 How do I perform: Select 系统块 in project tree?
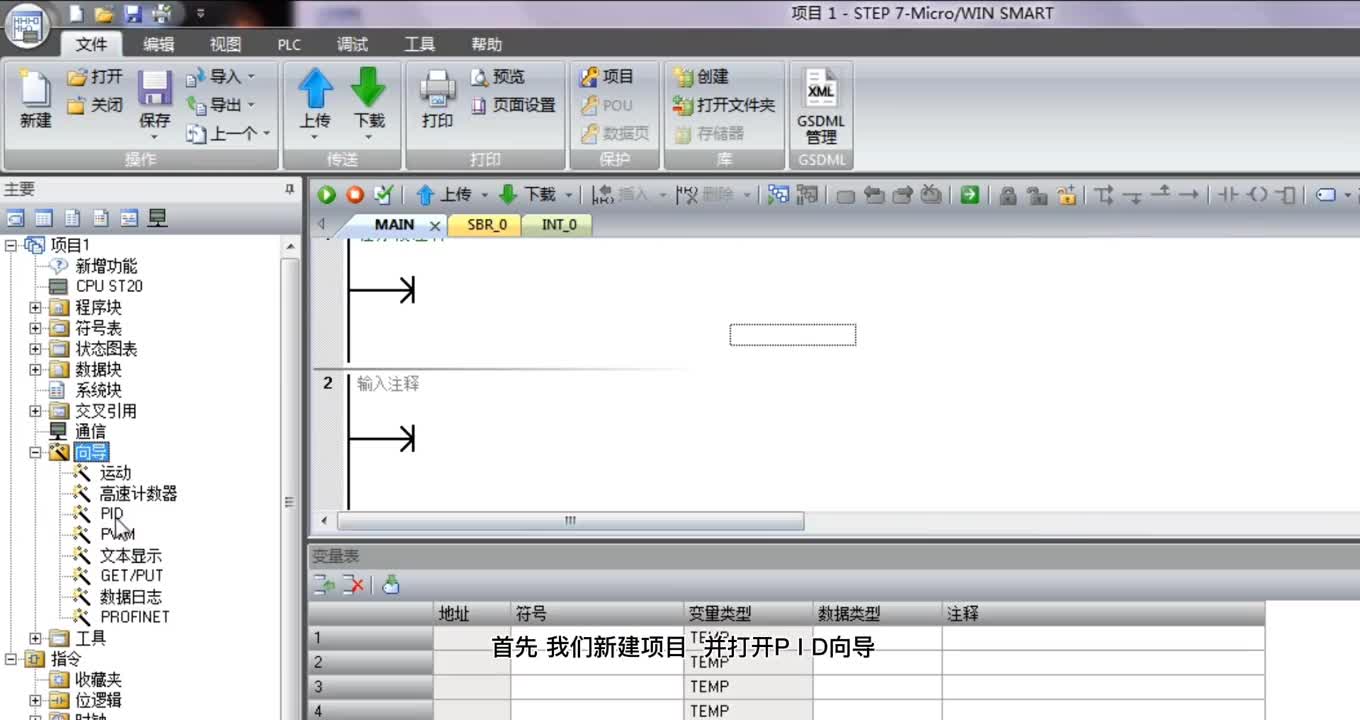[x=98, y=390]
